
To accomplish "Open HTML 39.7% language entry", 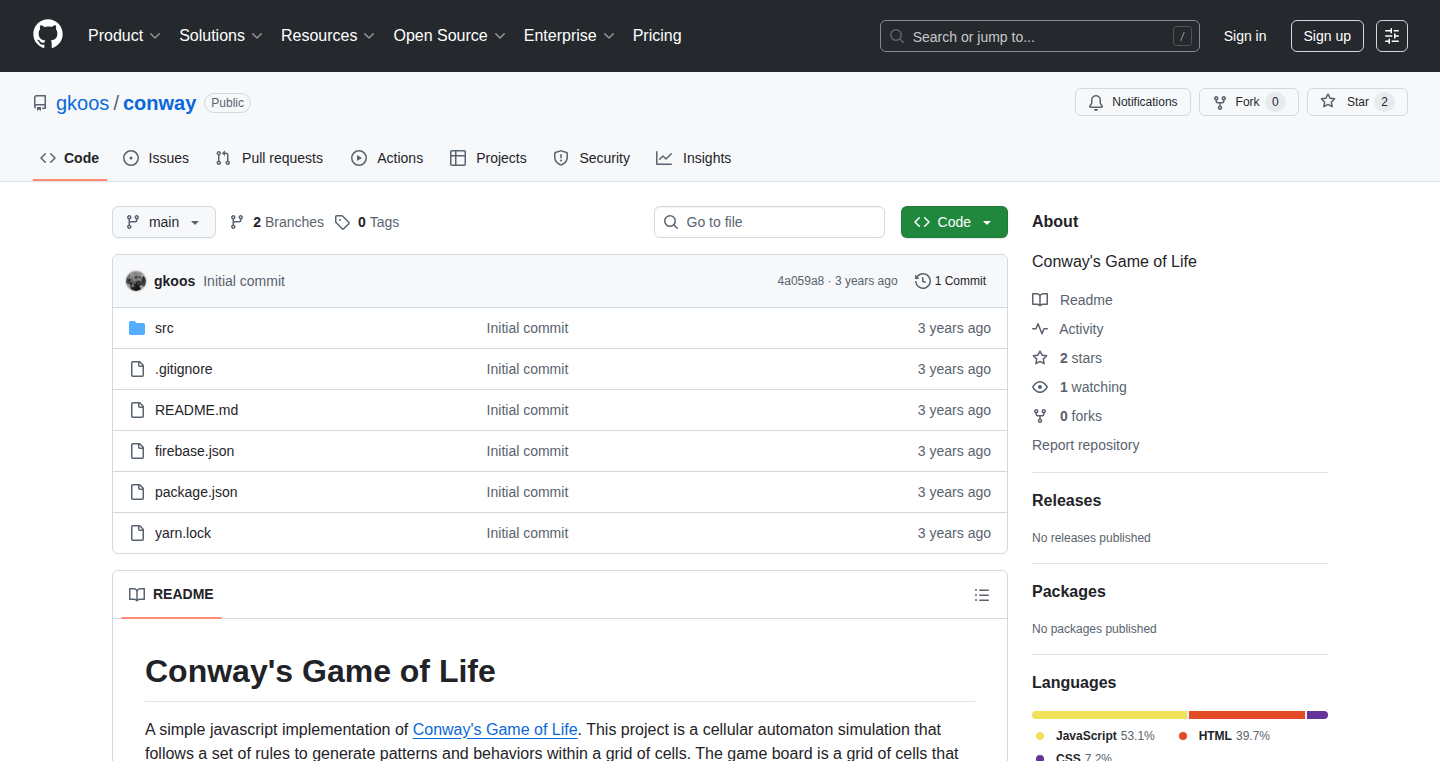I will pos(1224,735).
